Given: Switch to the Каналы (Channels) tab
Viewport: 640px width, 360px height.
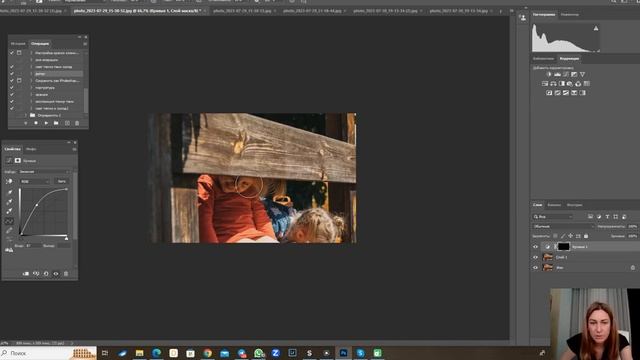Looking at the screenshot, I should [554, 205].
